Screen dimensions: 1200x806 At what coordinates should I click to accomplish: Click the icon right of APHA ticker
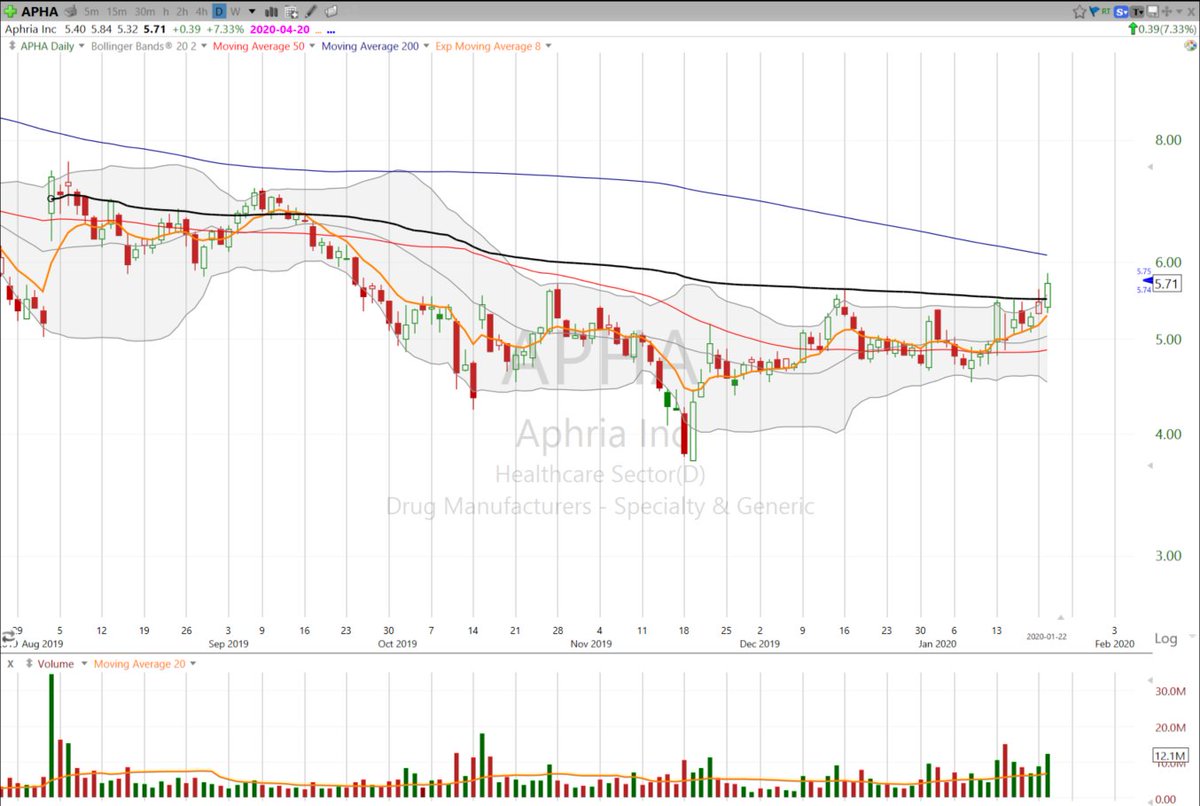70,12
